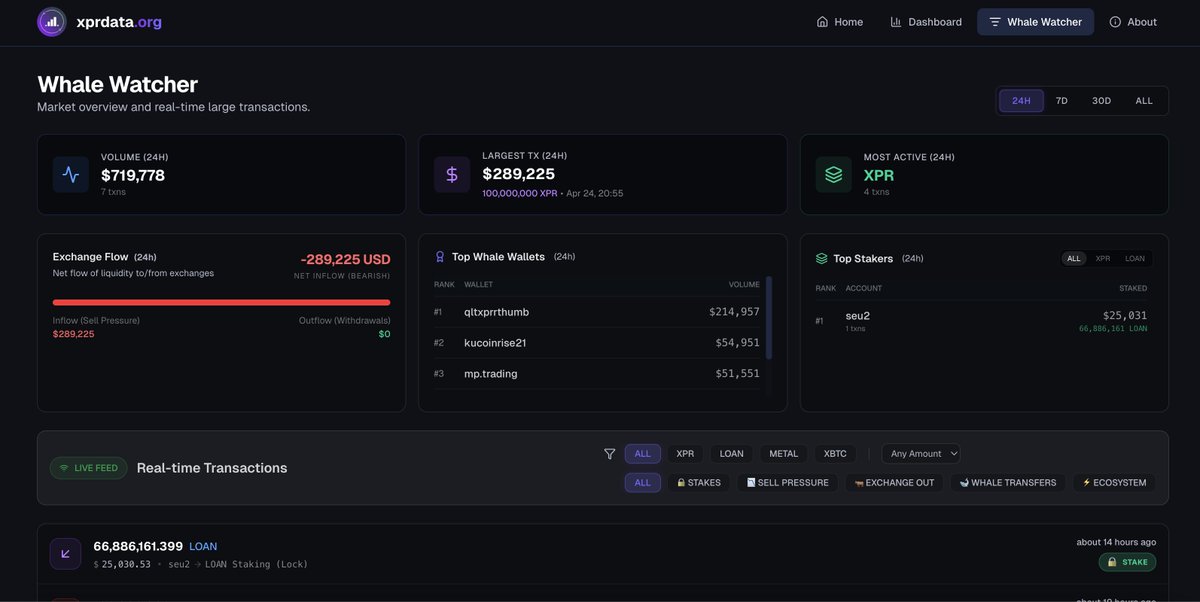Select ALL in Top Stakers filter
The height and width of the screenshot is (602, 1200).
(x=1074, y=258)
